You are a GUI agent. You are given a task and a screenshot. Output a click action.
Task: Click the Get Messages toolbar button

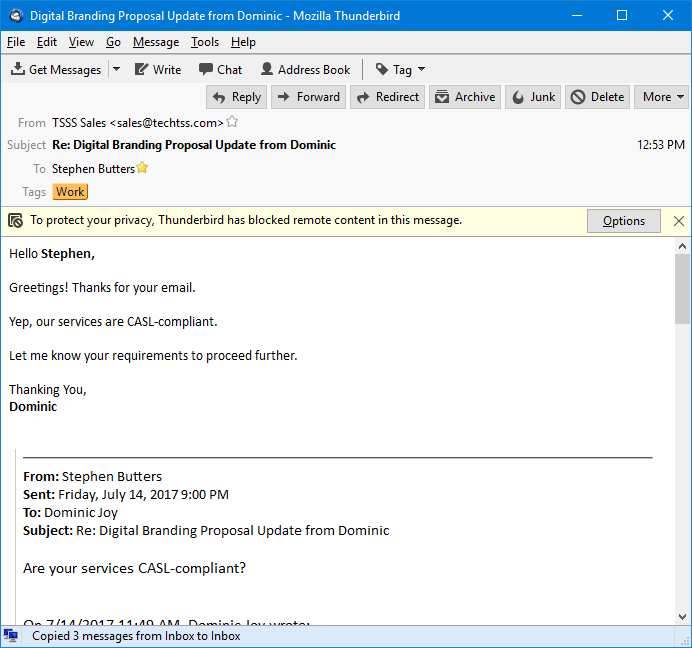coord(56,70)
